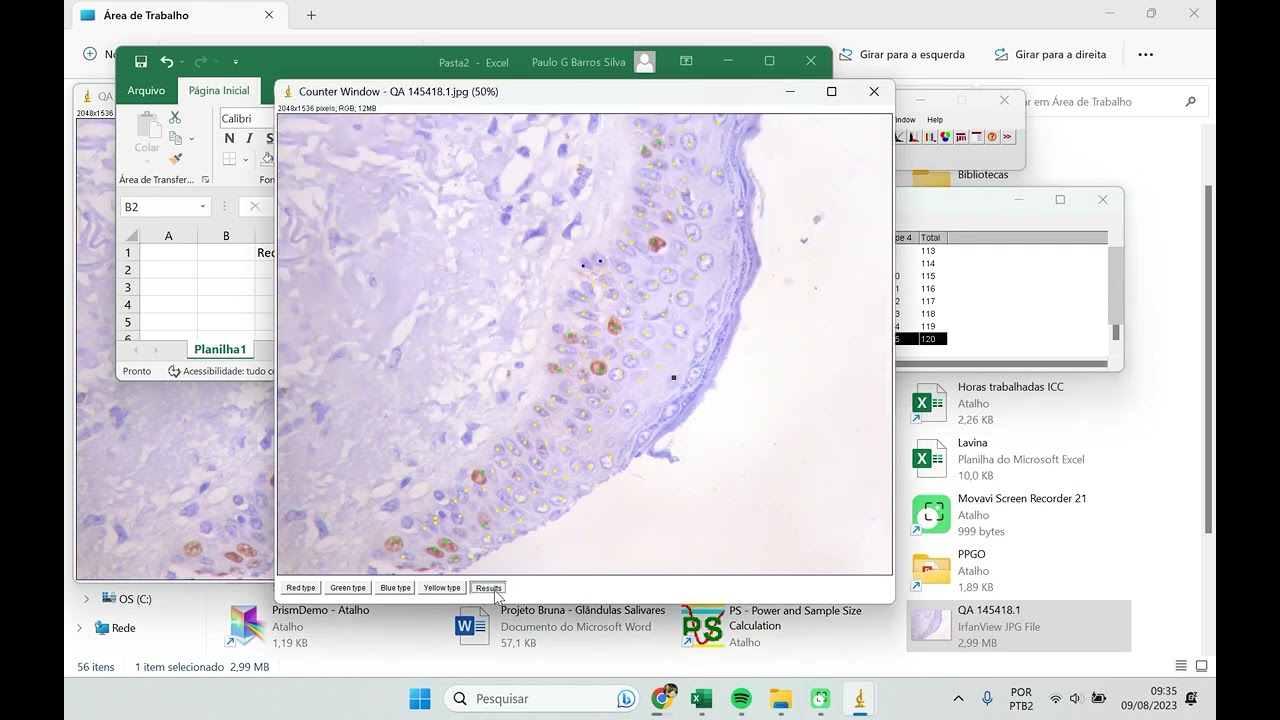The height and width of the screenshot is (720, 1280).
Task: Click the Yellow type counter button
Action: pos(441,588)
